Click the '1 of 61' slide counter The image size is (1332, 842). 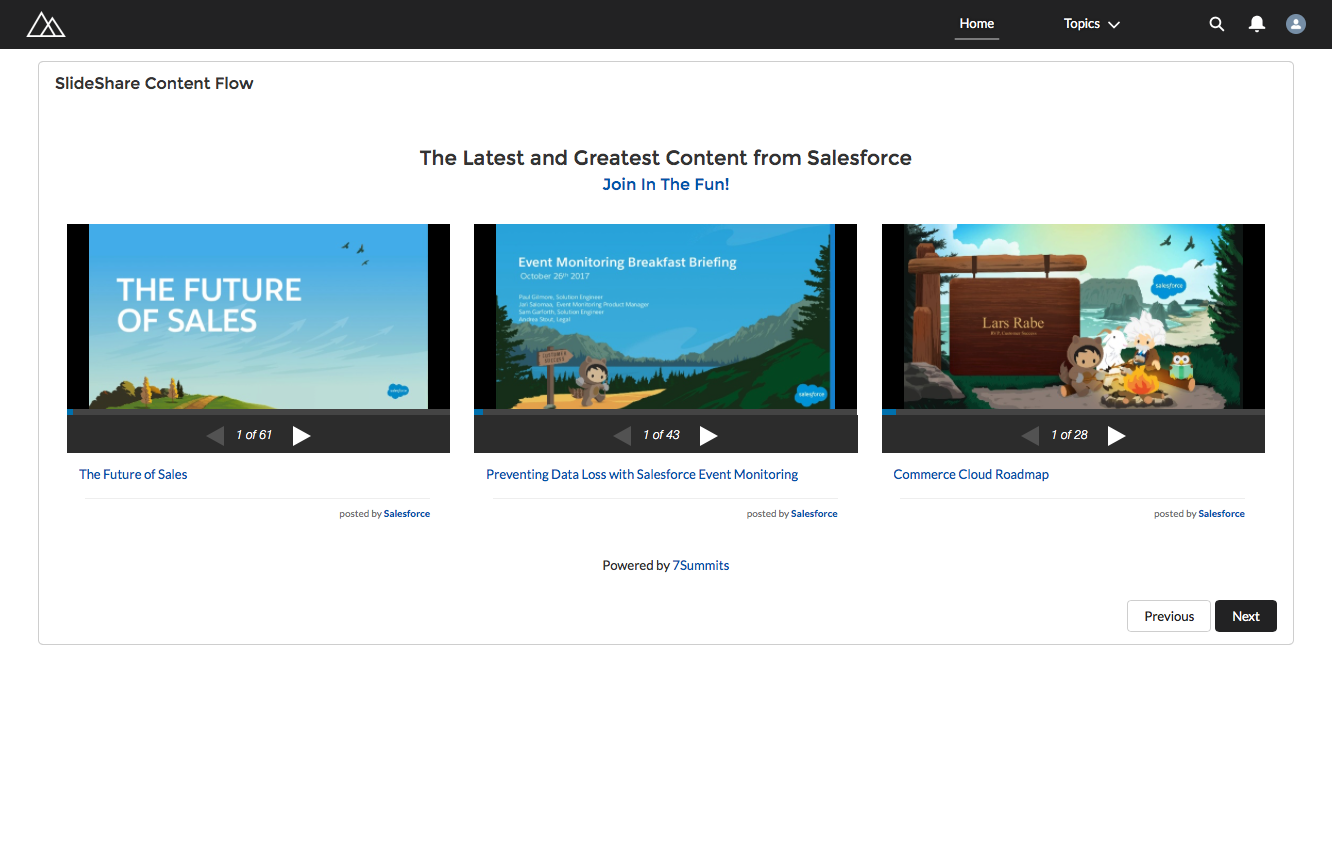tap(254, 435)
